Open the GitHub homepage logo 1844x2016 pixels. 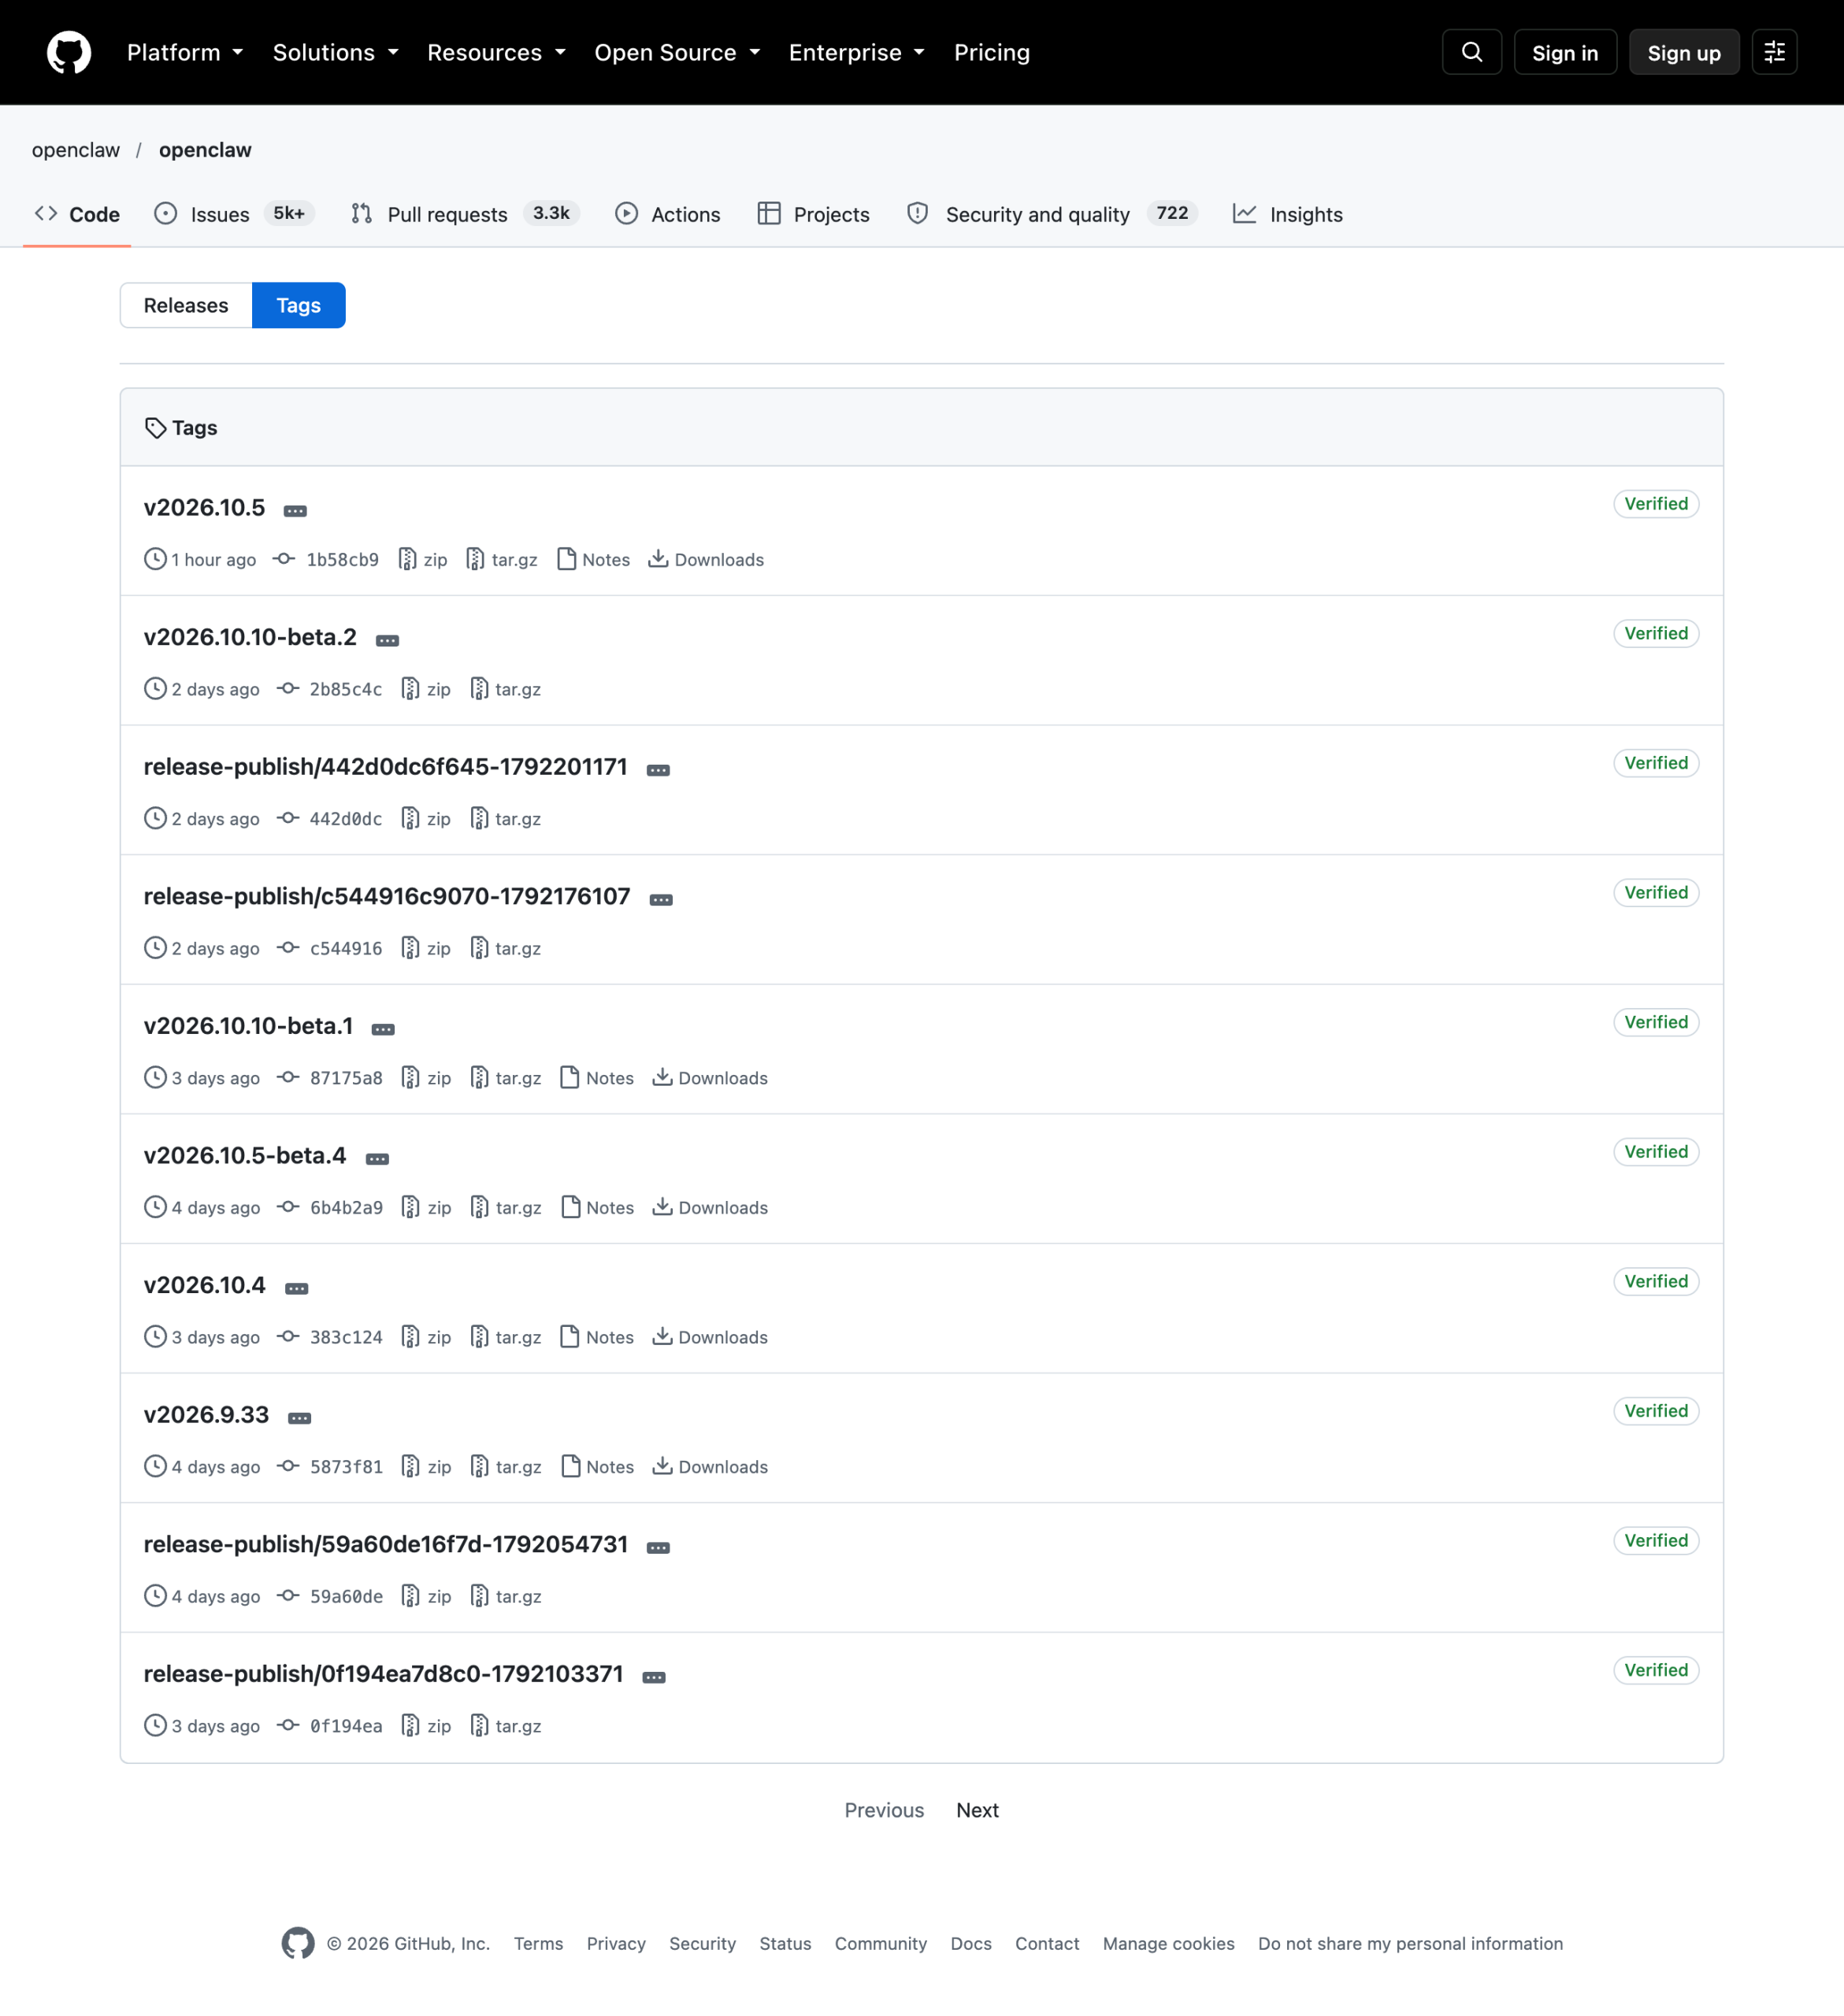tap(69, 52)
